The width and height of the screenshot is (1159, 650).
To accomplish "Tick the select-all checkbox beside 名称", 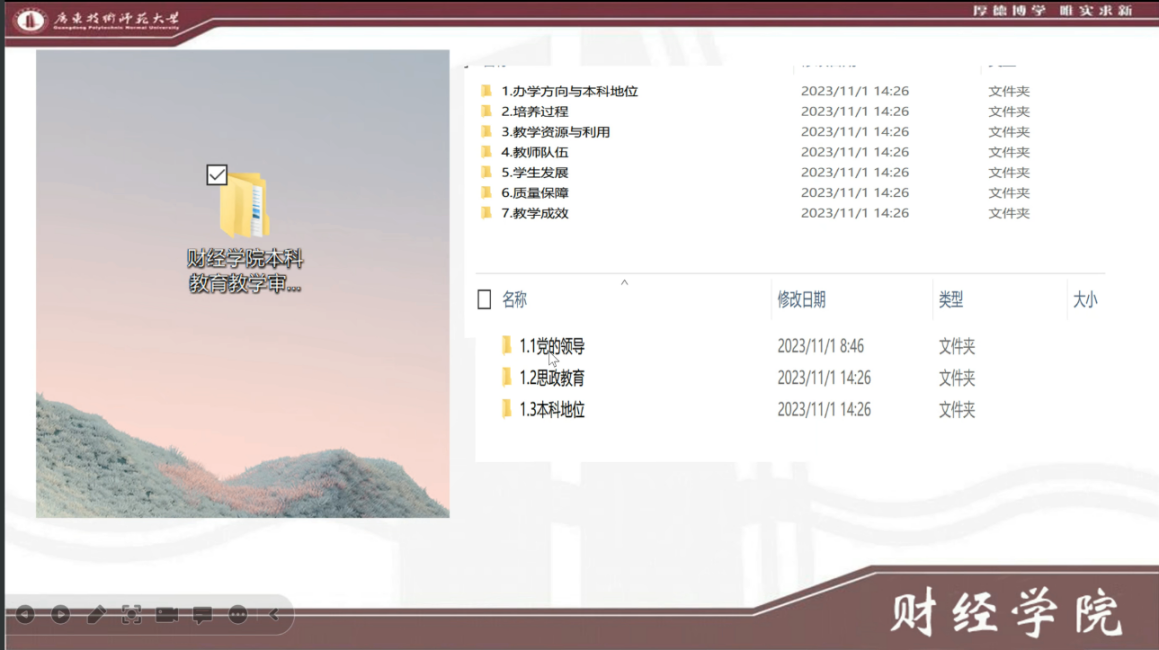I will click(484, 299).
